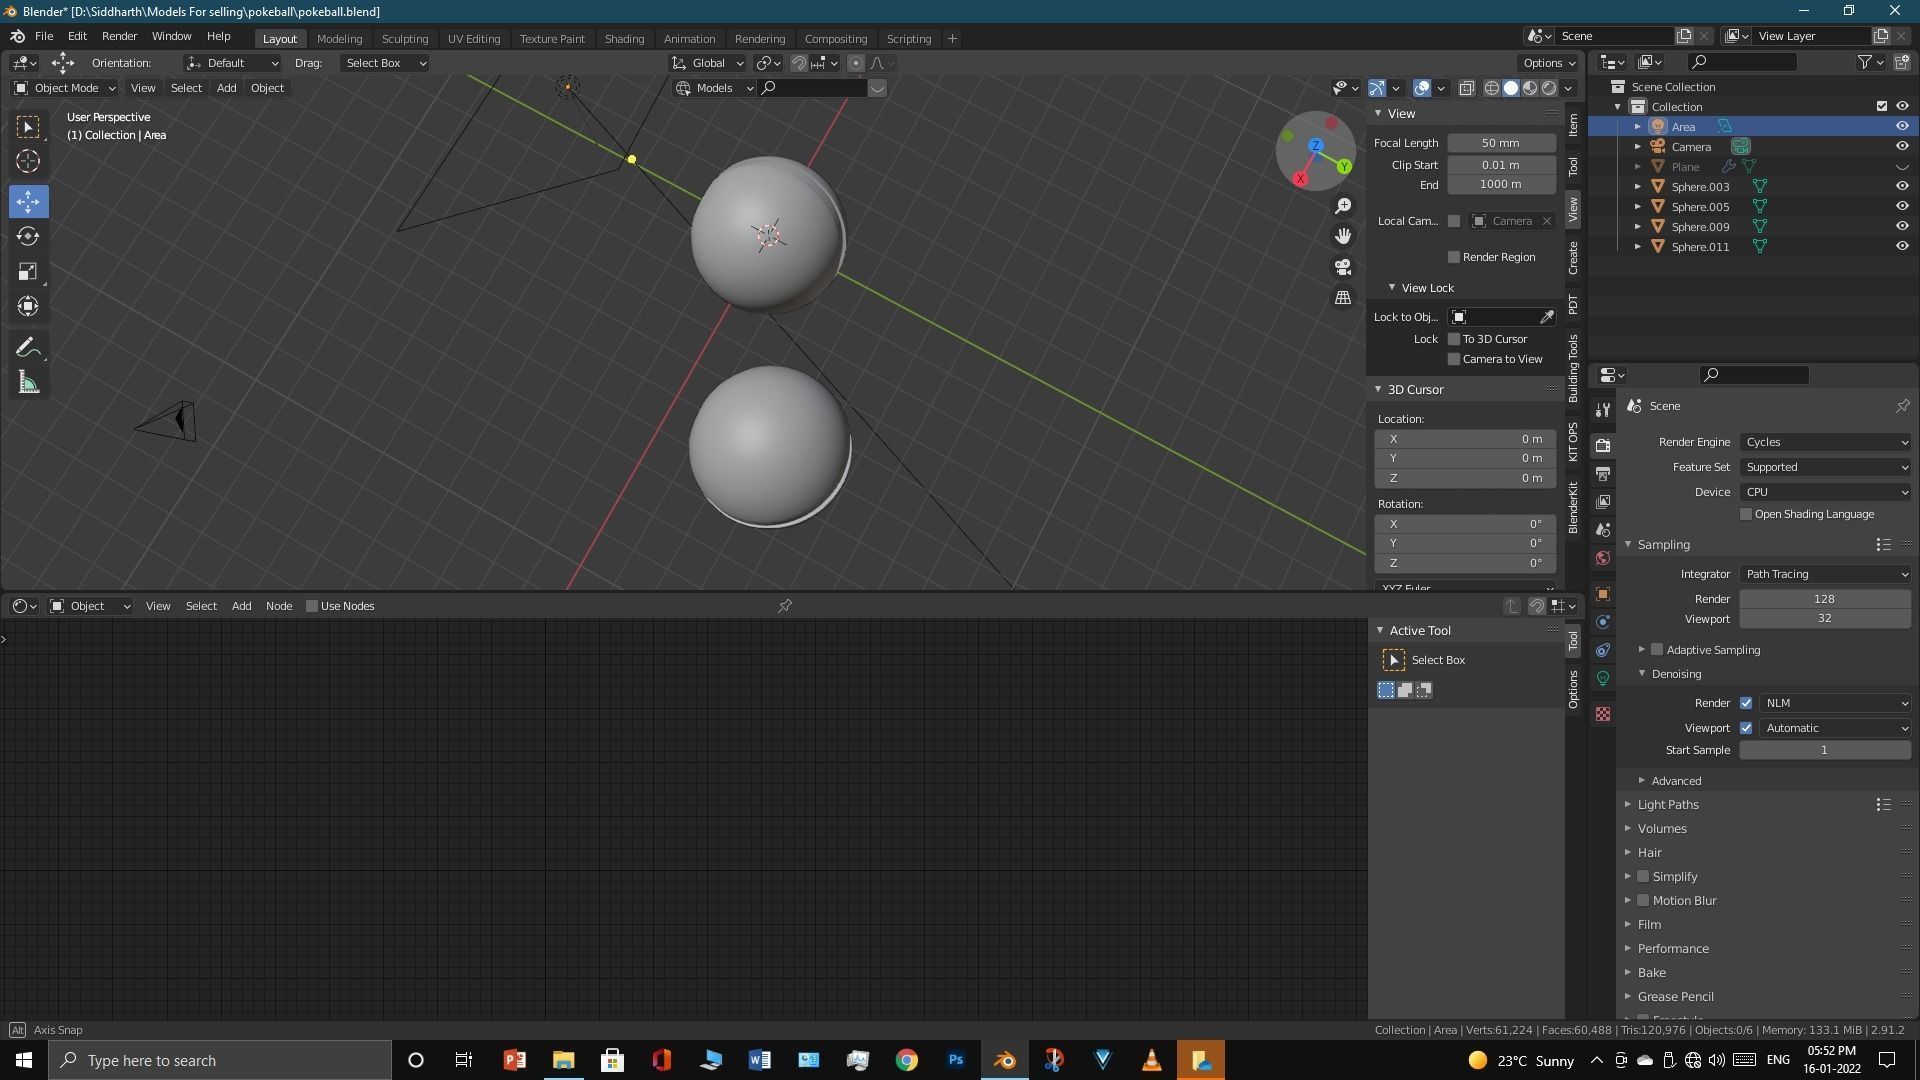Open the Device CPU dropdown

click(1826, 492)
